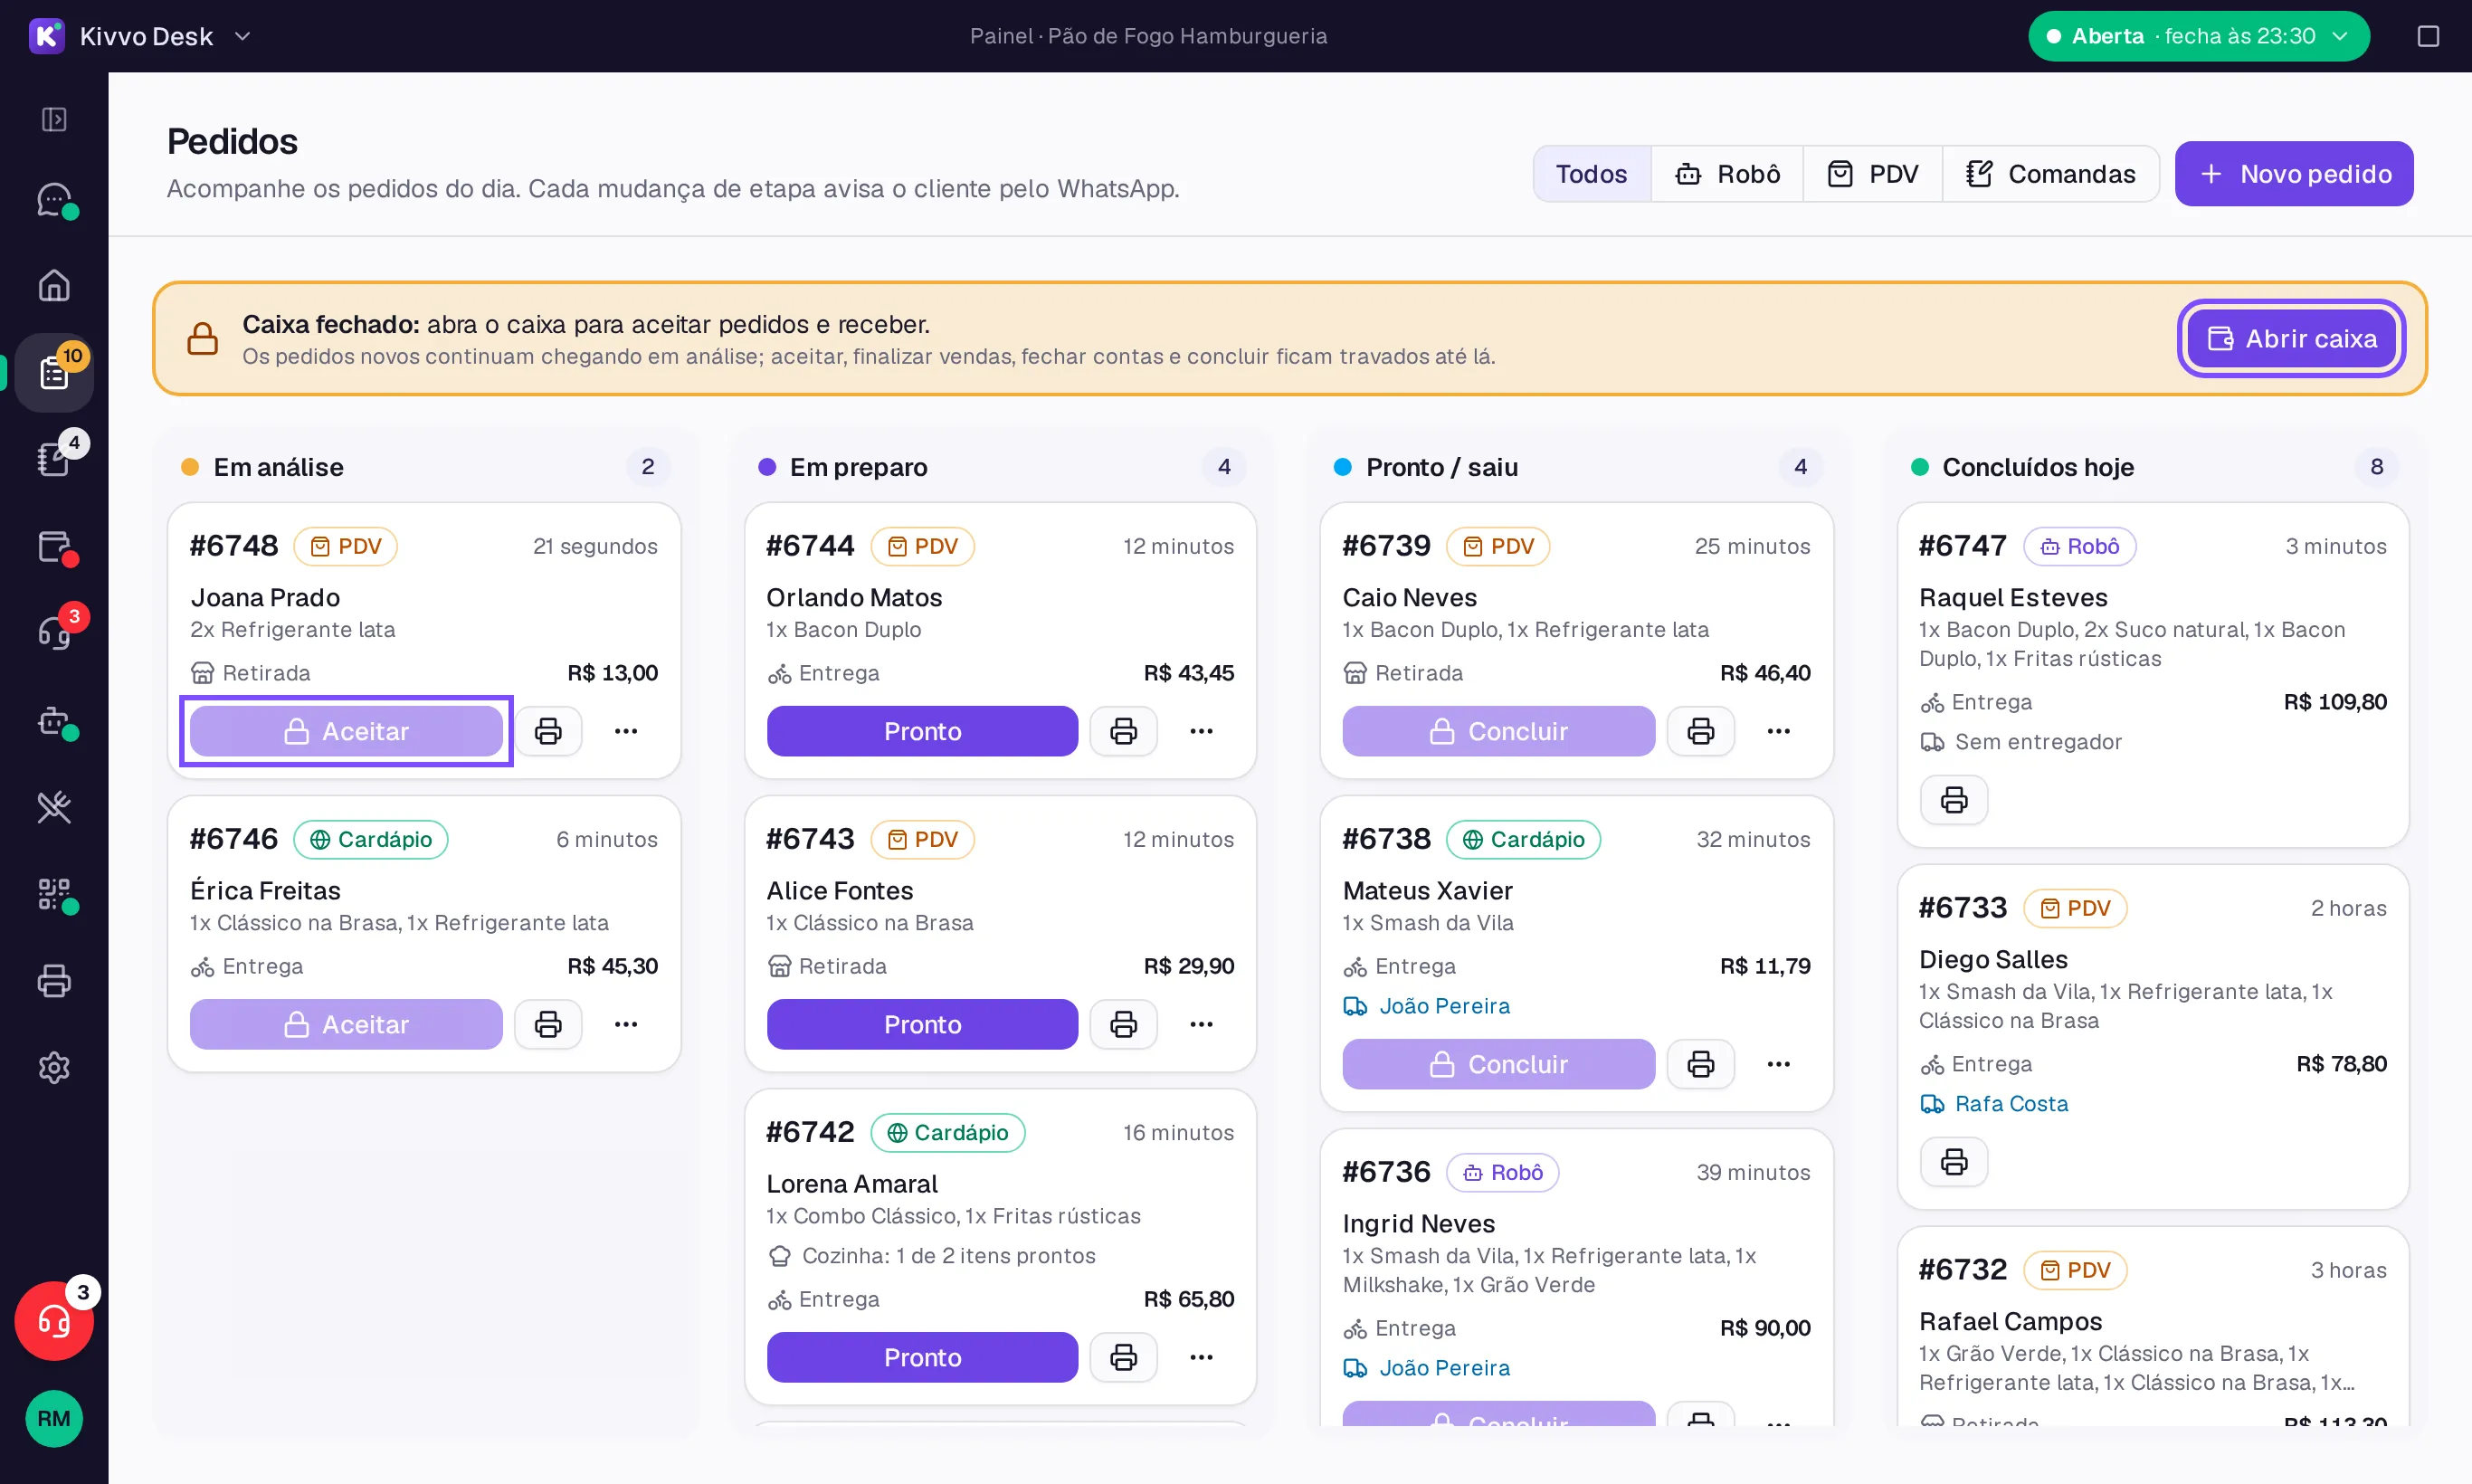
Task: Filter orders by Robô tab
Action: (x=1727, y=174)
